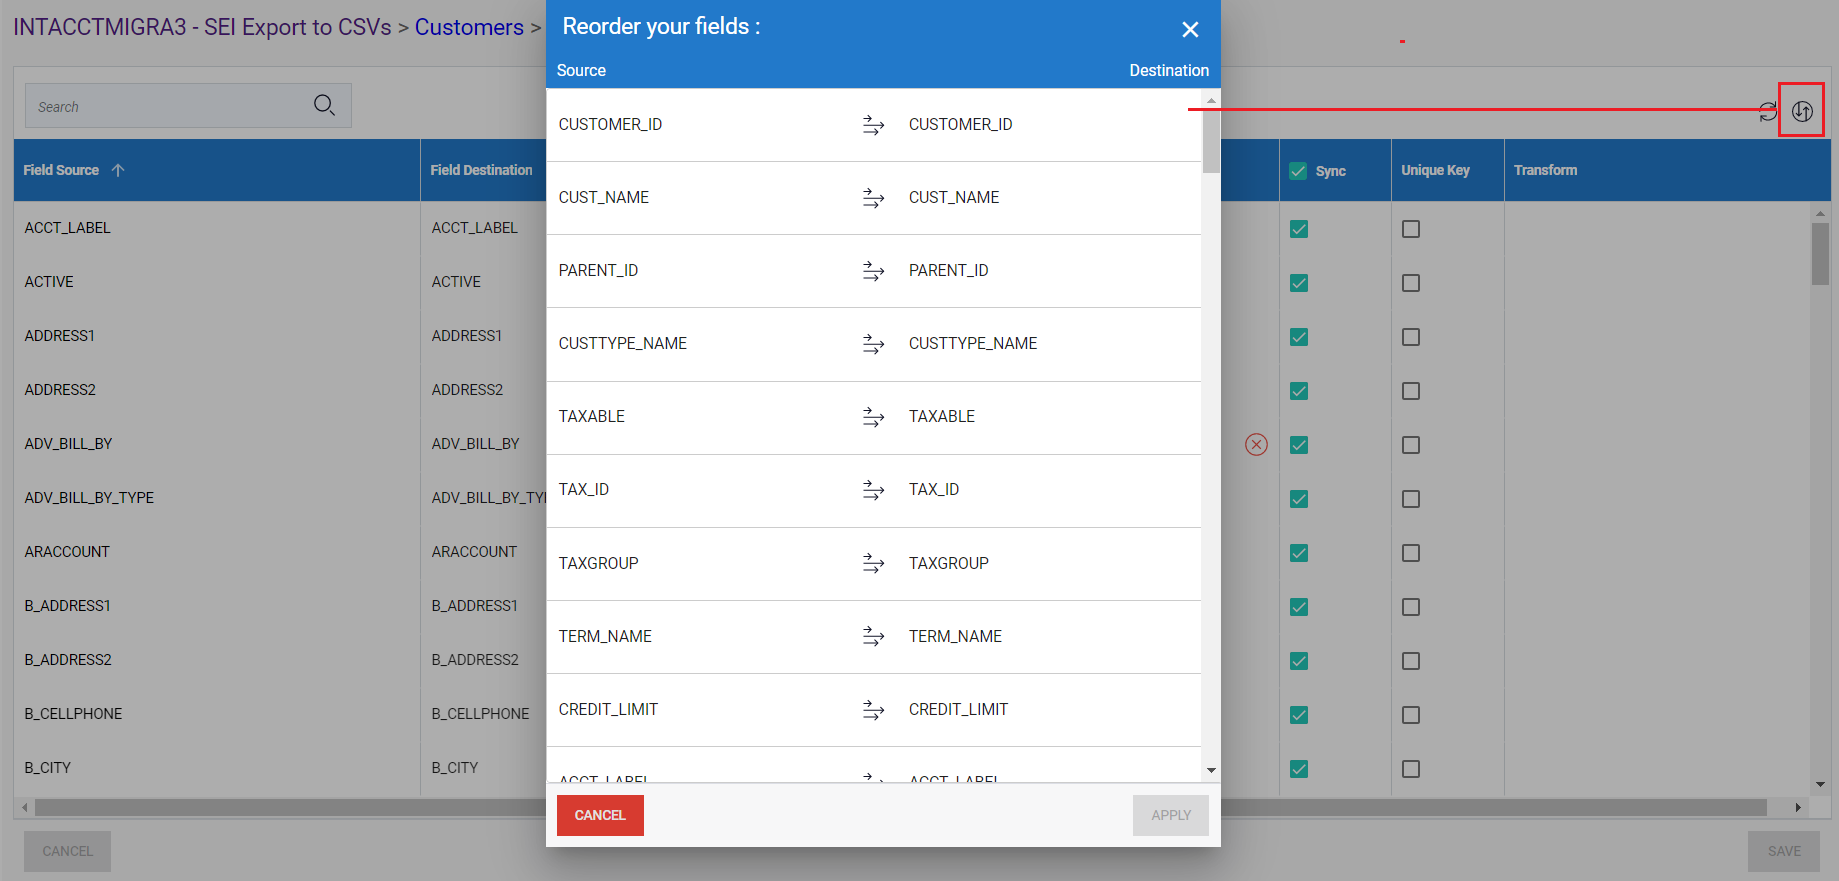The height and width of the screenshot is (881, 1839).
Task: Sort by Field Source column arrow
Action: pyautogui.click(x=118, y=170)
